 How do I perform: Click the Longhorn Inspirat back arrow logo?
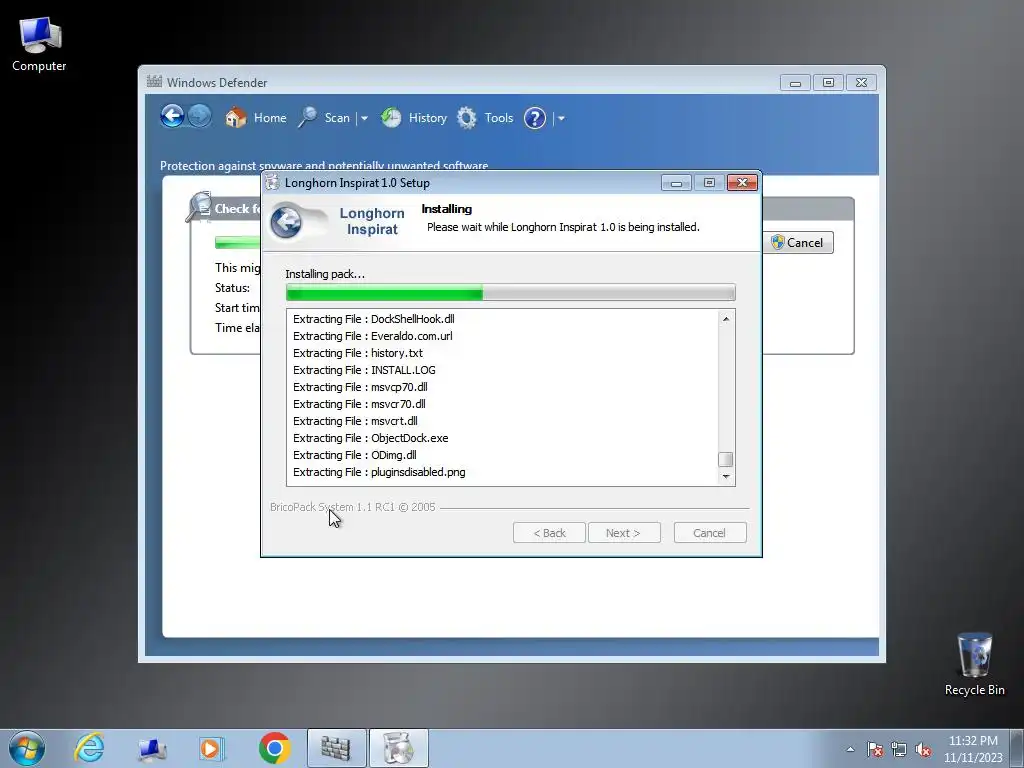point(286,222)
